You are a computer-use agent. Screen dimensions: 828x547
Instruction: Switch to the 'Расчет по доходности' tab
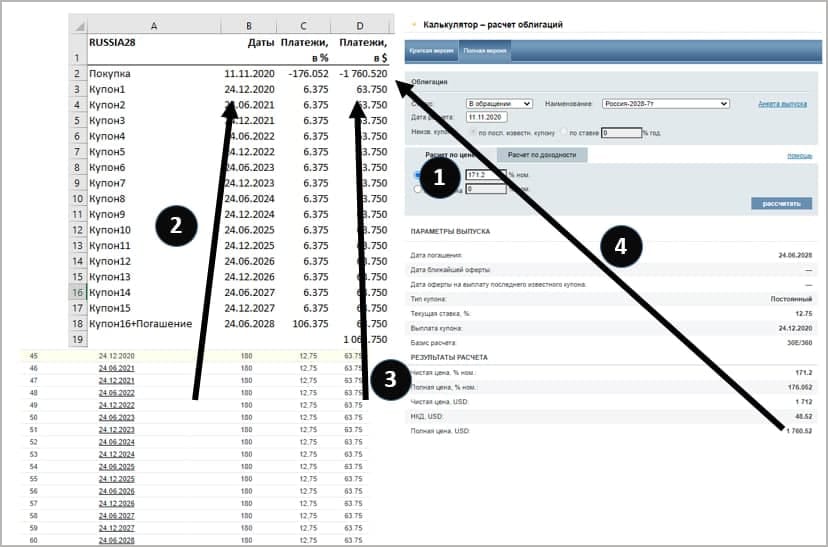[x=541, y=155]
